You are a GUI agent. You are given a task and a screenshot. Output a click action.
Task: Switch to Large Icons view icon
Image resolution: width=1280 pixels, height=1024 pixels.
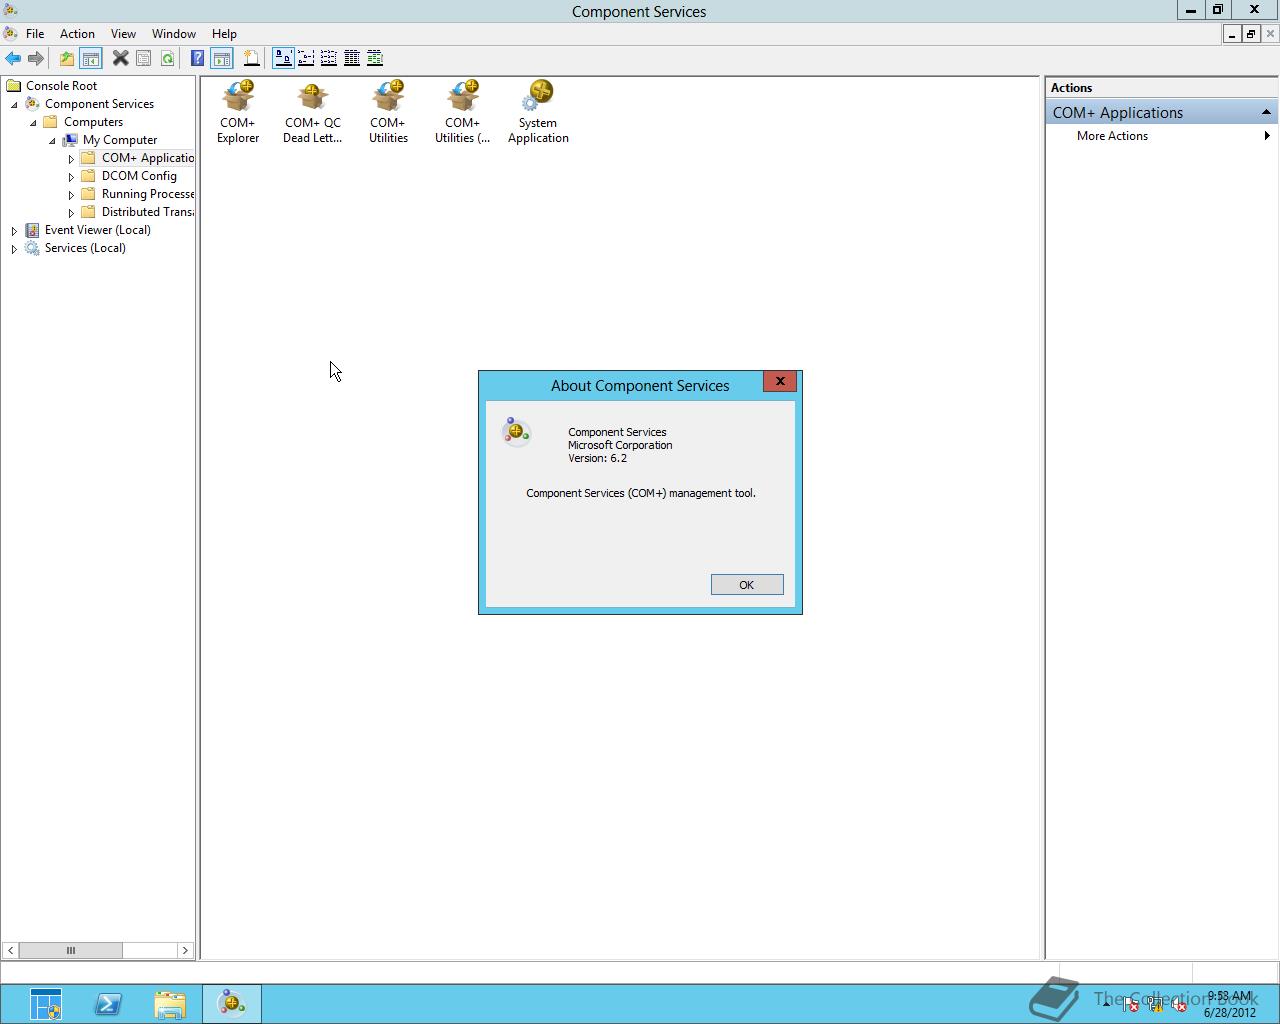pyautogui.click(x=283, y=58)
